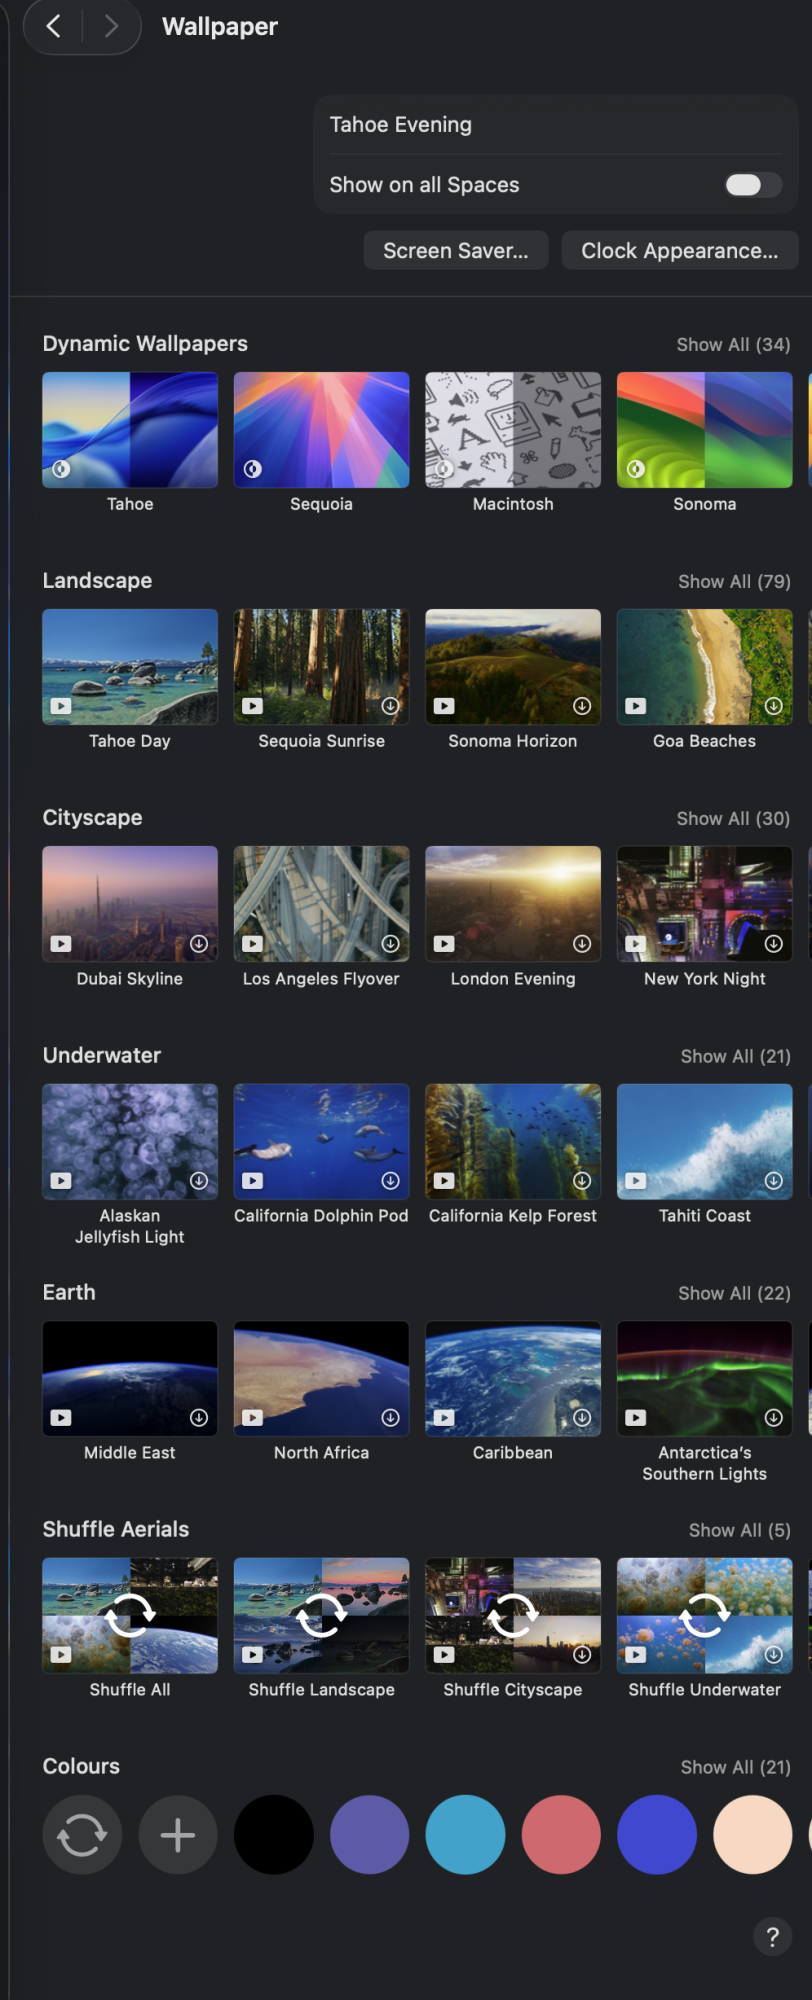Go back with the left chevron
This screenshot has width=812, height=2000.
tap(54, 26)
